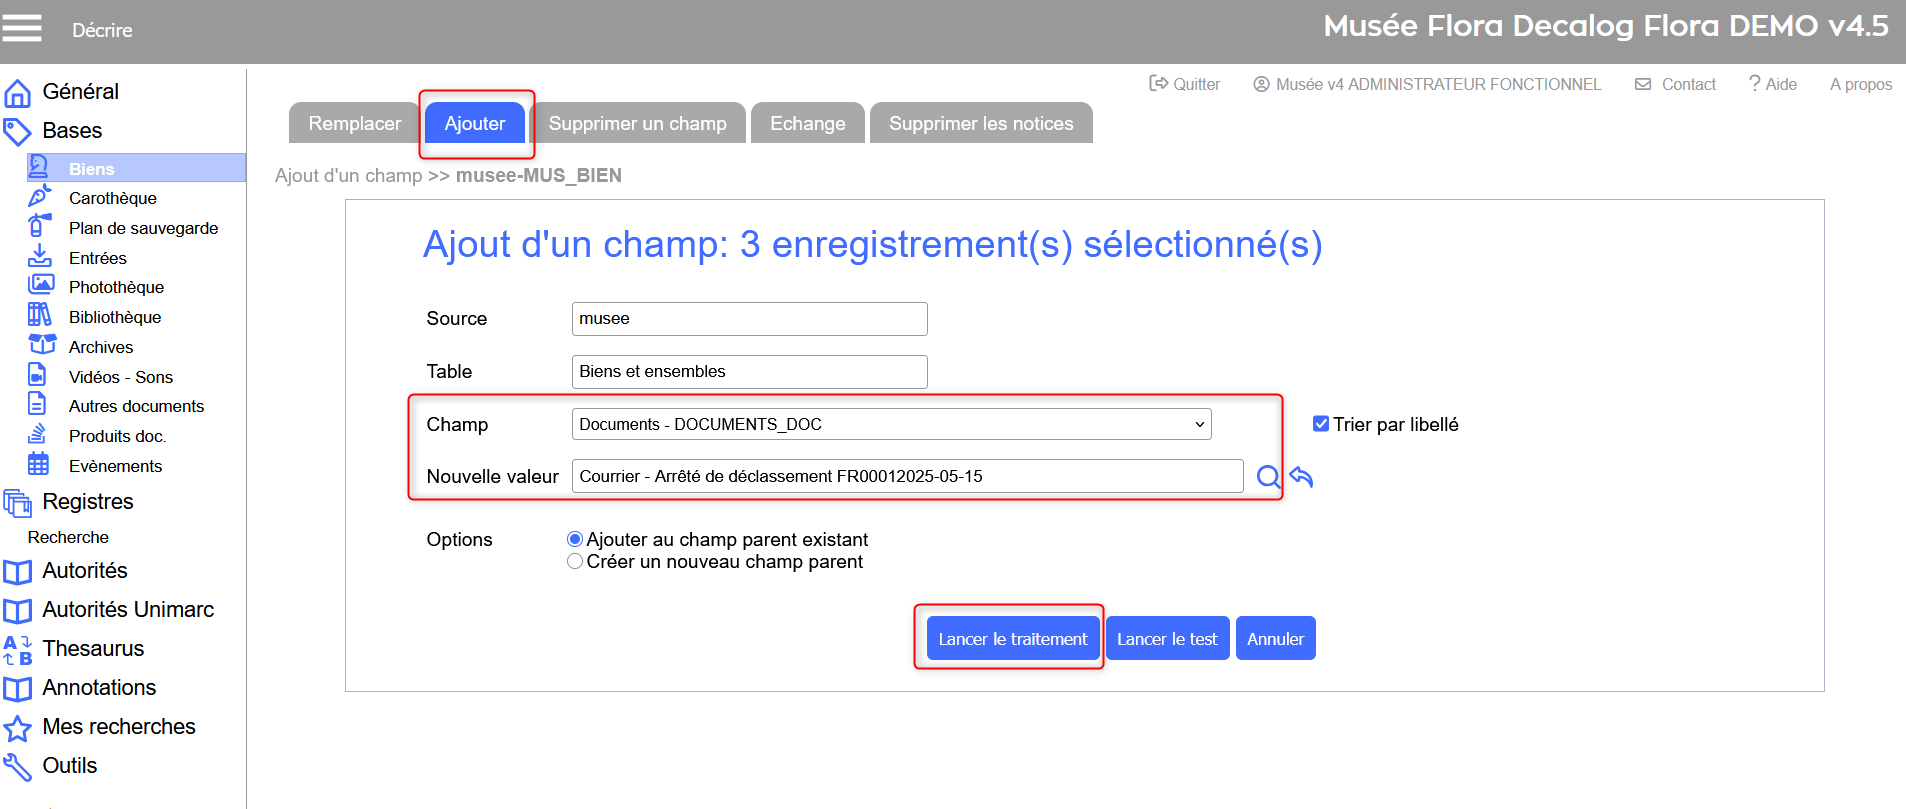
Task: Click the Bibliothèque books icon
Action: click(x=39, y=316)
